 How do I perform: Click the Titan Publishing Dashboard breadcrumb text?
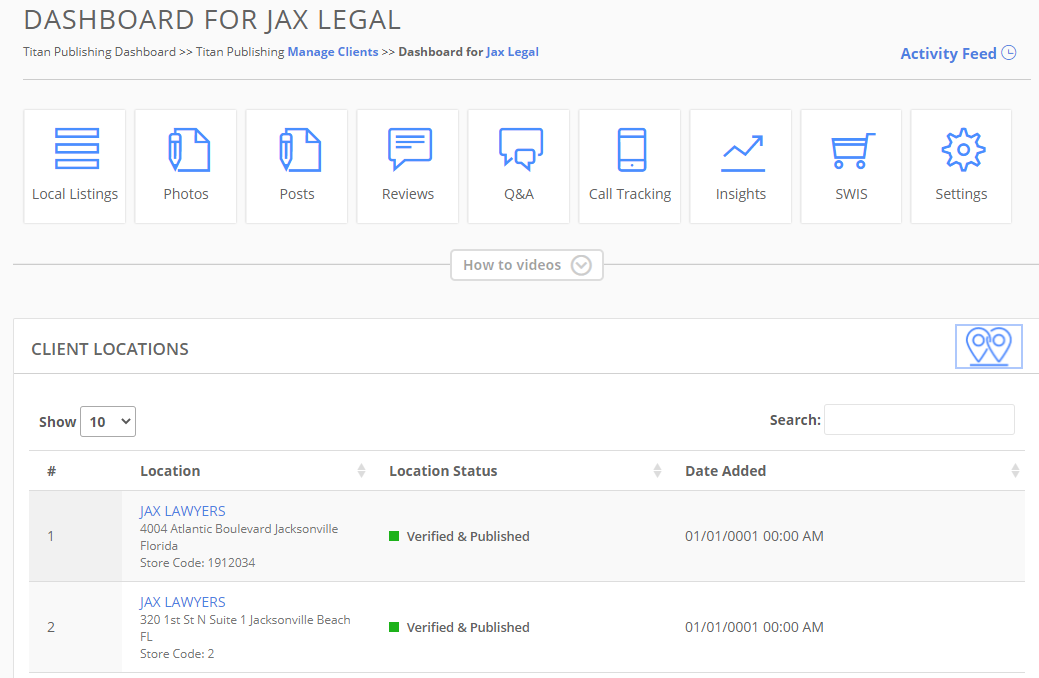click(x=99, y=52)
